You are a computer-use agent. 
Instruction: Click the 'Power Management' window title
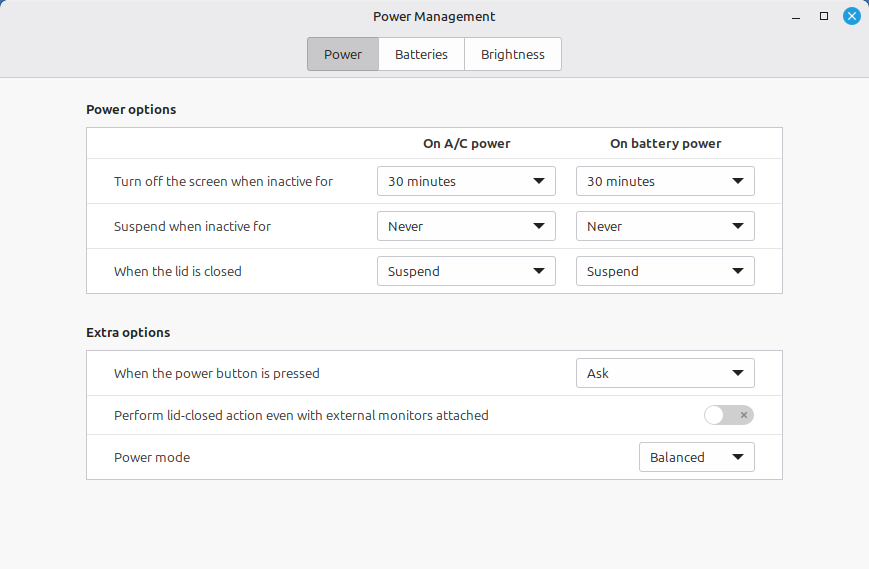coord(434,17)
